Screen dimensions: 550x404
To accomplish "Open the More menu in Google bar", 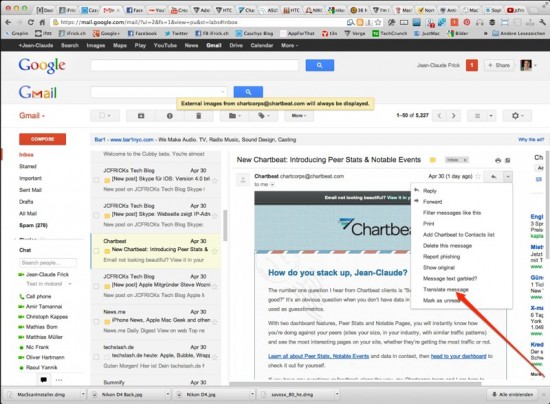I will [x=289, y=45].
